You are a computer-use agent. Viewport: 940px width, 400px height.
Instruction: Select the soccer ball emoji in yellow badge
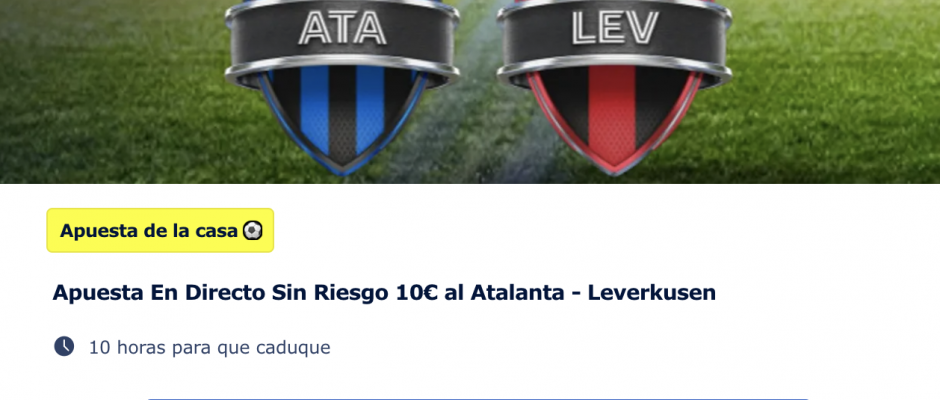[252, 231]
